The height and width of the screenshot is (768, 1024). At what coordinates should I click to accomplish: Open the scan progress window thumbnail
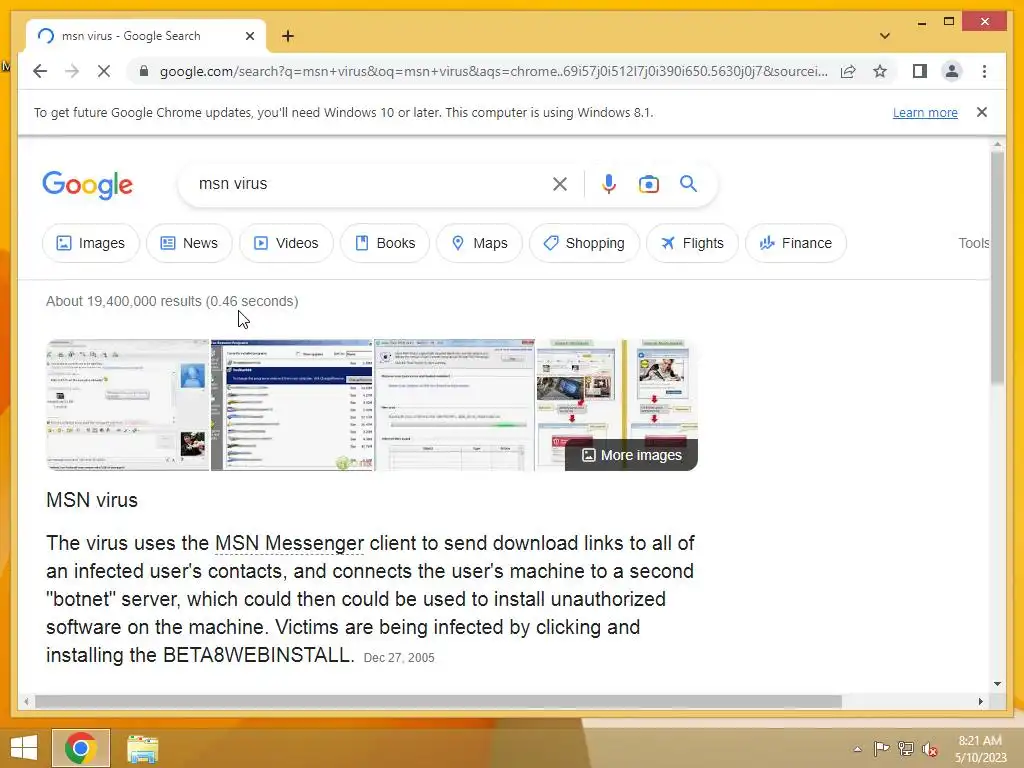click(455, 405)
